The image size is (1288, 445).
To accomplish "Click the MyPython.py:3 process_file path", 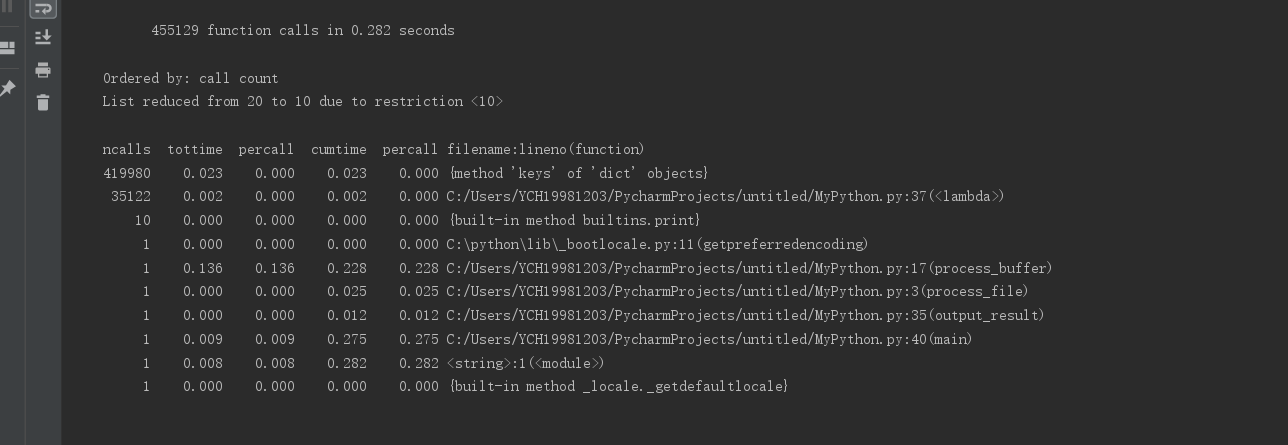I will pyautogui.click(x=737, y=292).
